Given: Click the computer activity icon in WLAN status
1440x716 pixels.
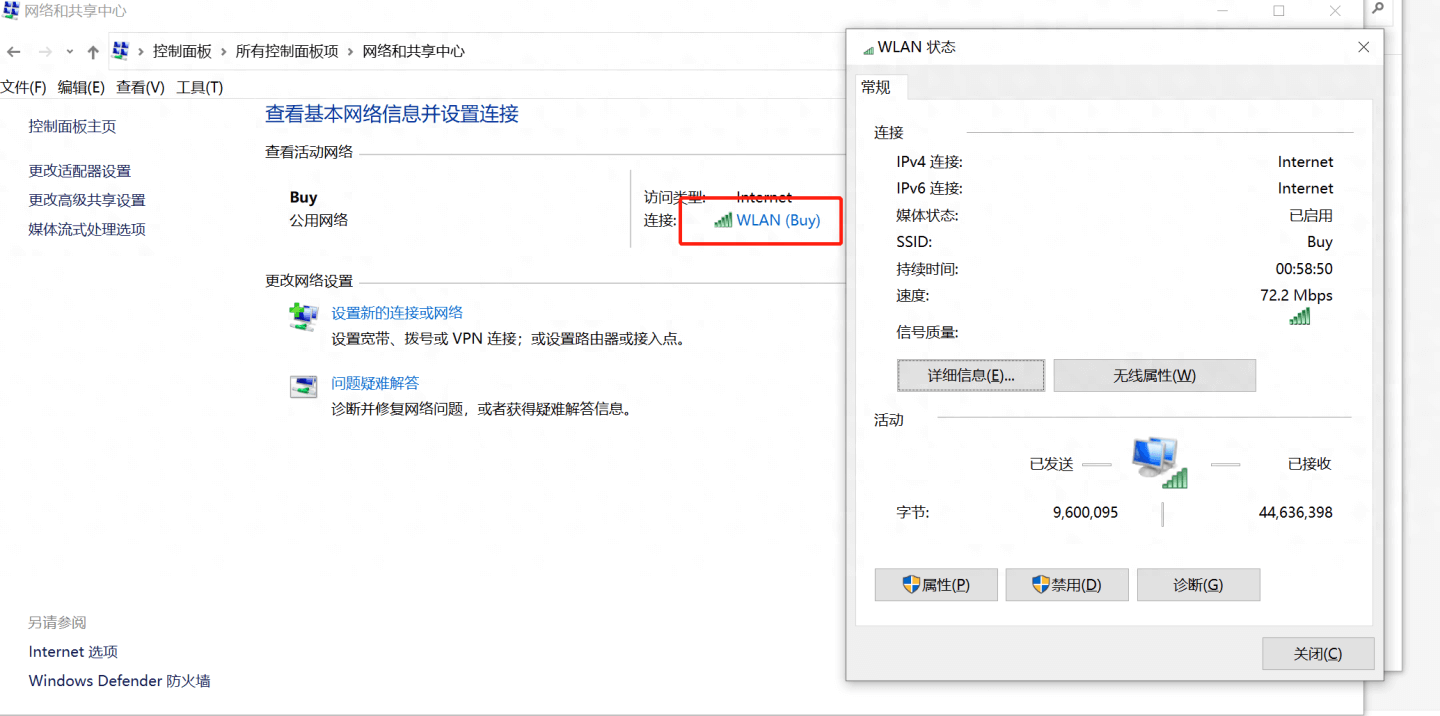Looking at the screenshot, I should tap(1158, 461).
